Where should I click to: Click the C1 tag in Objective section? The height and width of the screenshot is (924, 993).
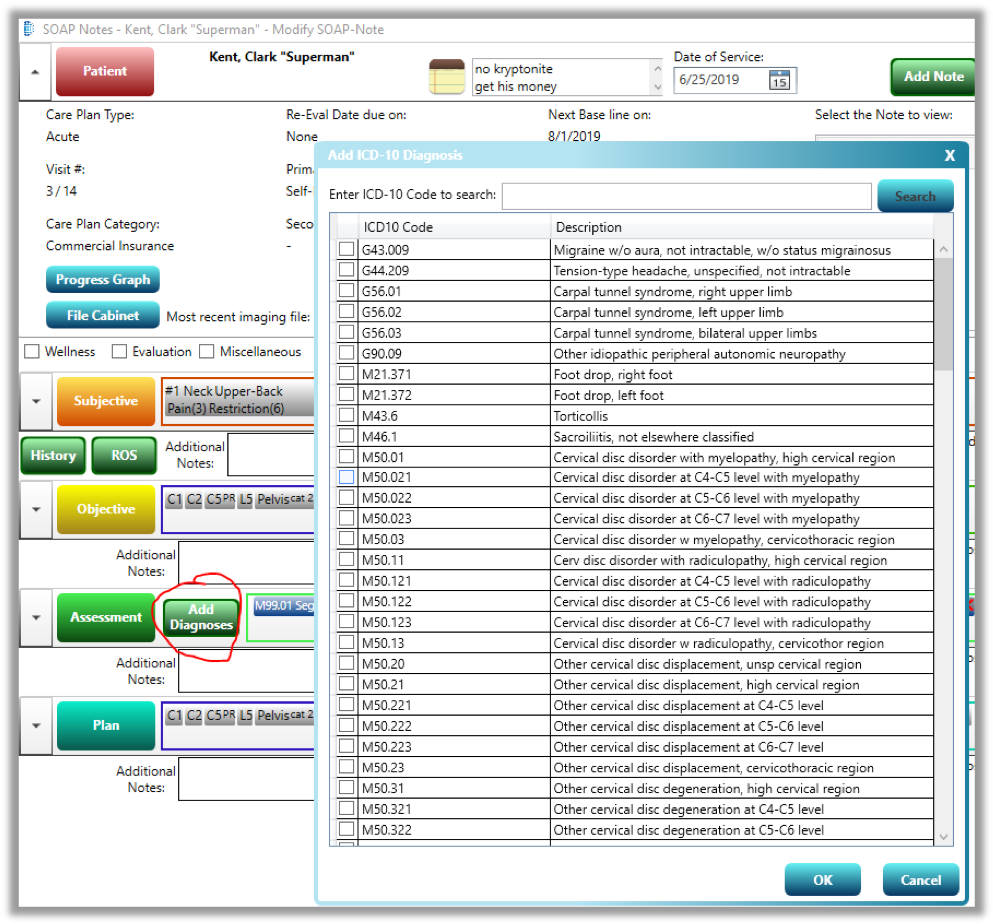point(174,500)
